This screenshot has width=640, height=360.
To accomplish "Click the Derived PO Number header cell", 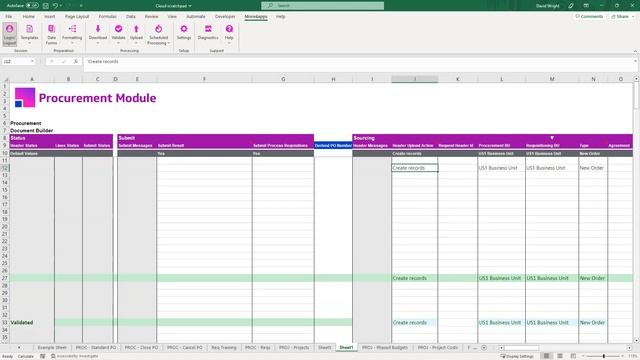I will click(333, 145).
